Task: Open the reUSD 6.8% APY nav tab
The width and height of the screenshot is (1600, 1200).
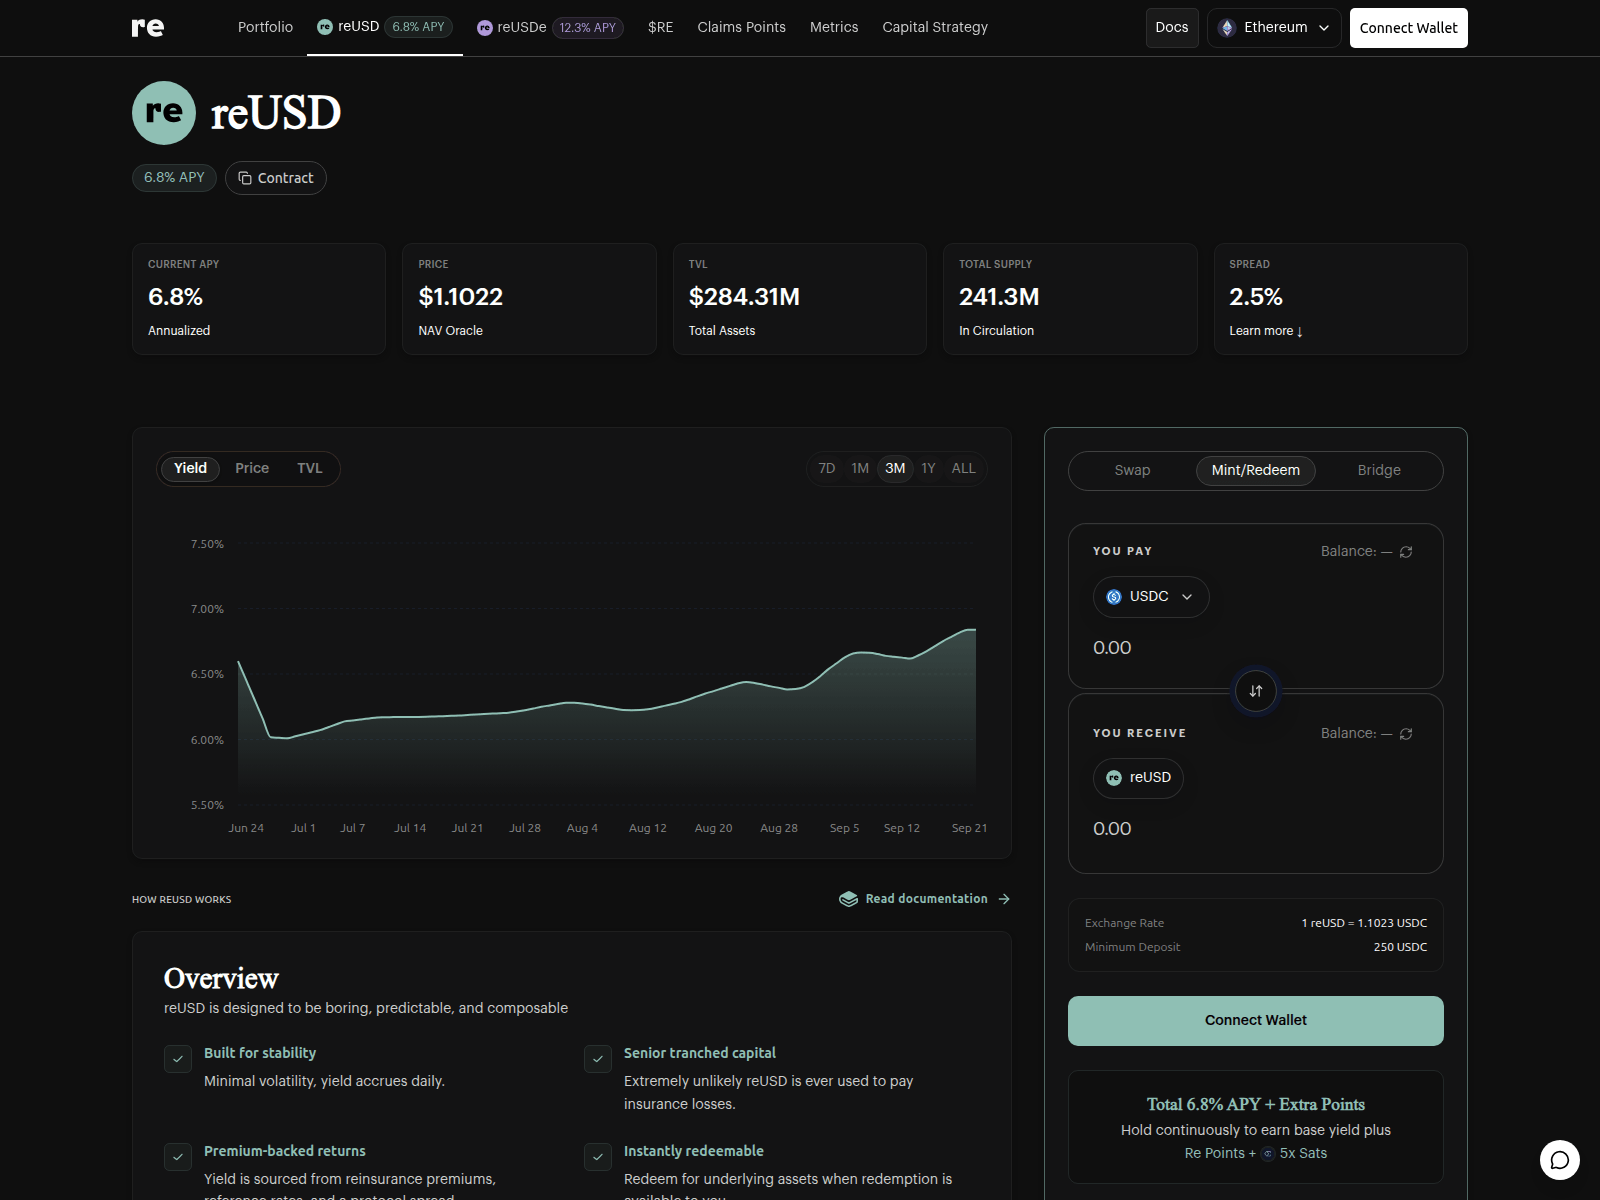Action: 385,27
